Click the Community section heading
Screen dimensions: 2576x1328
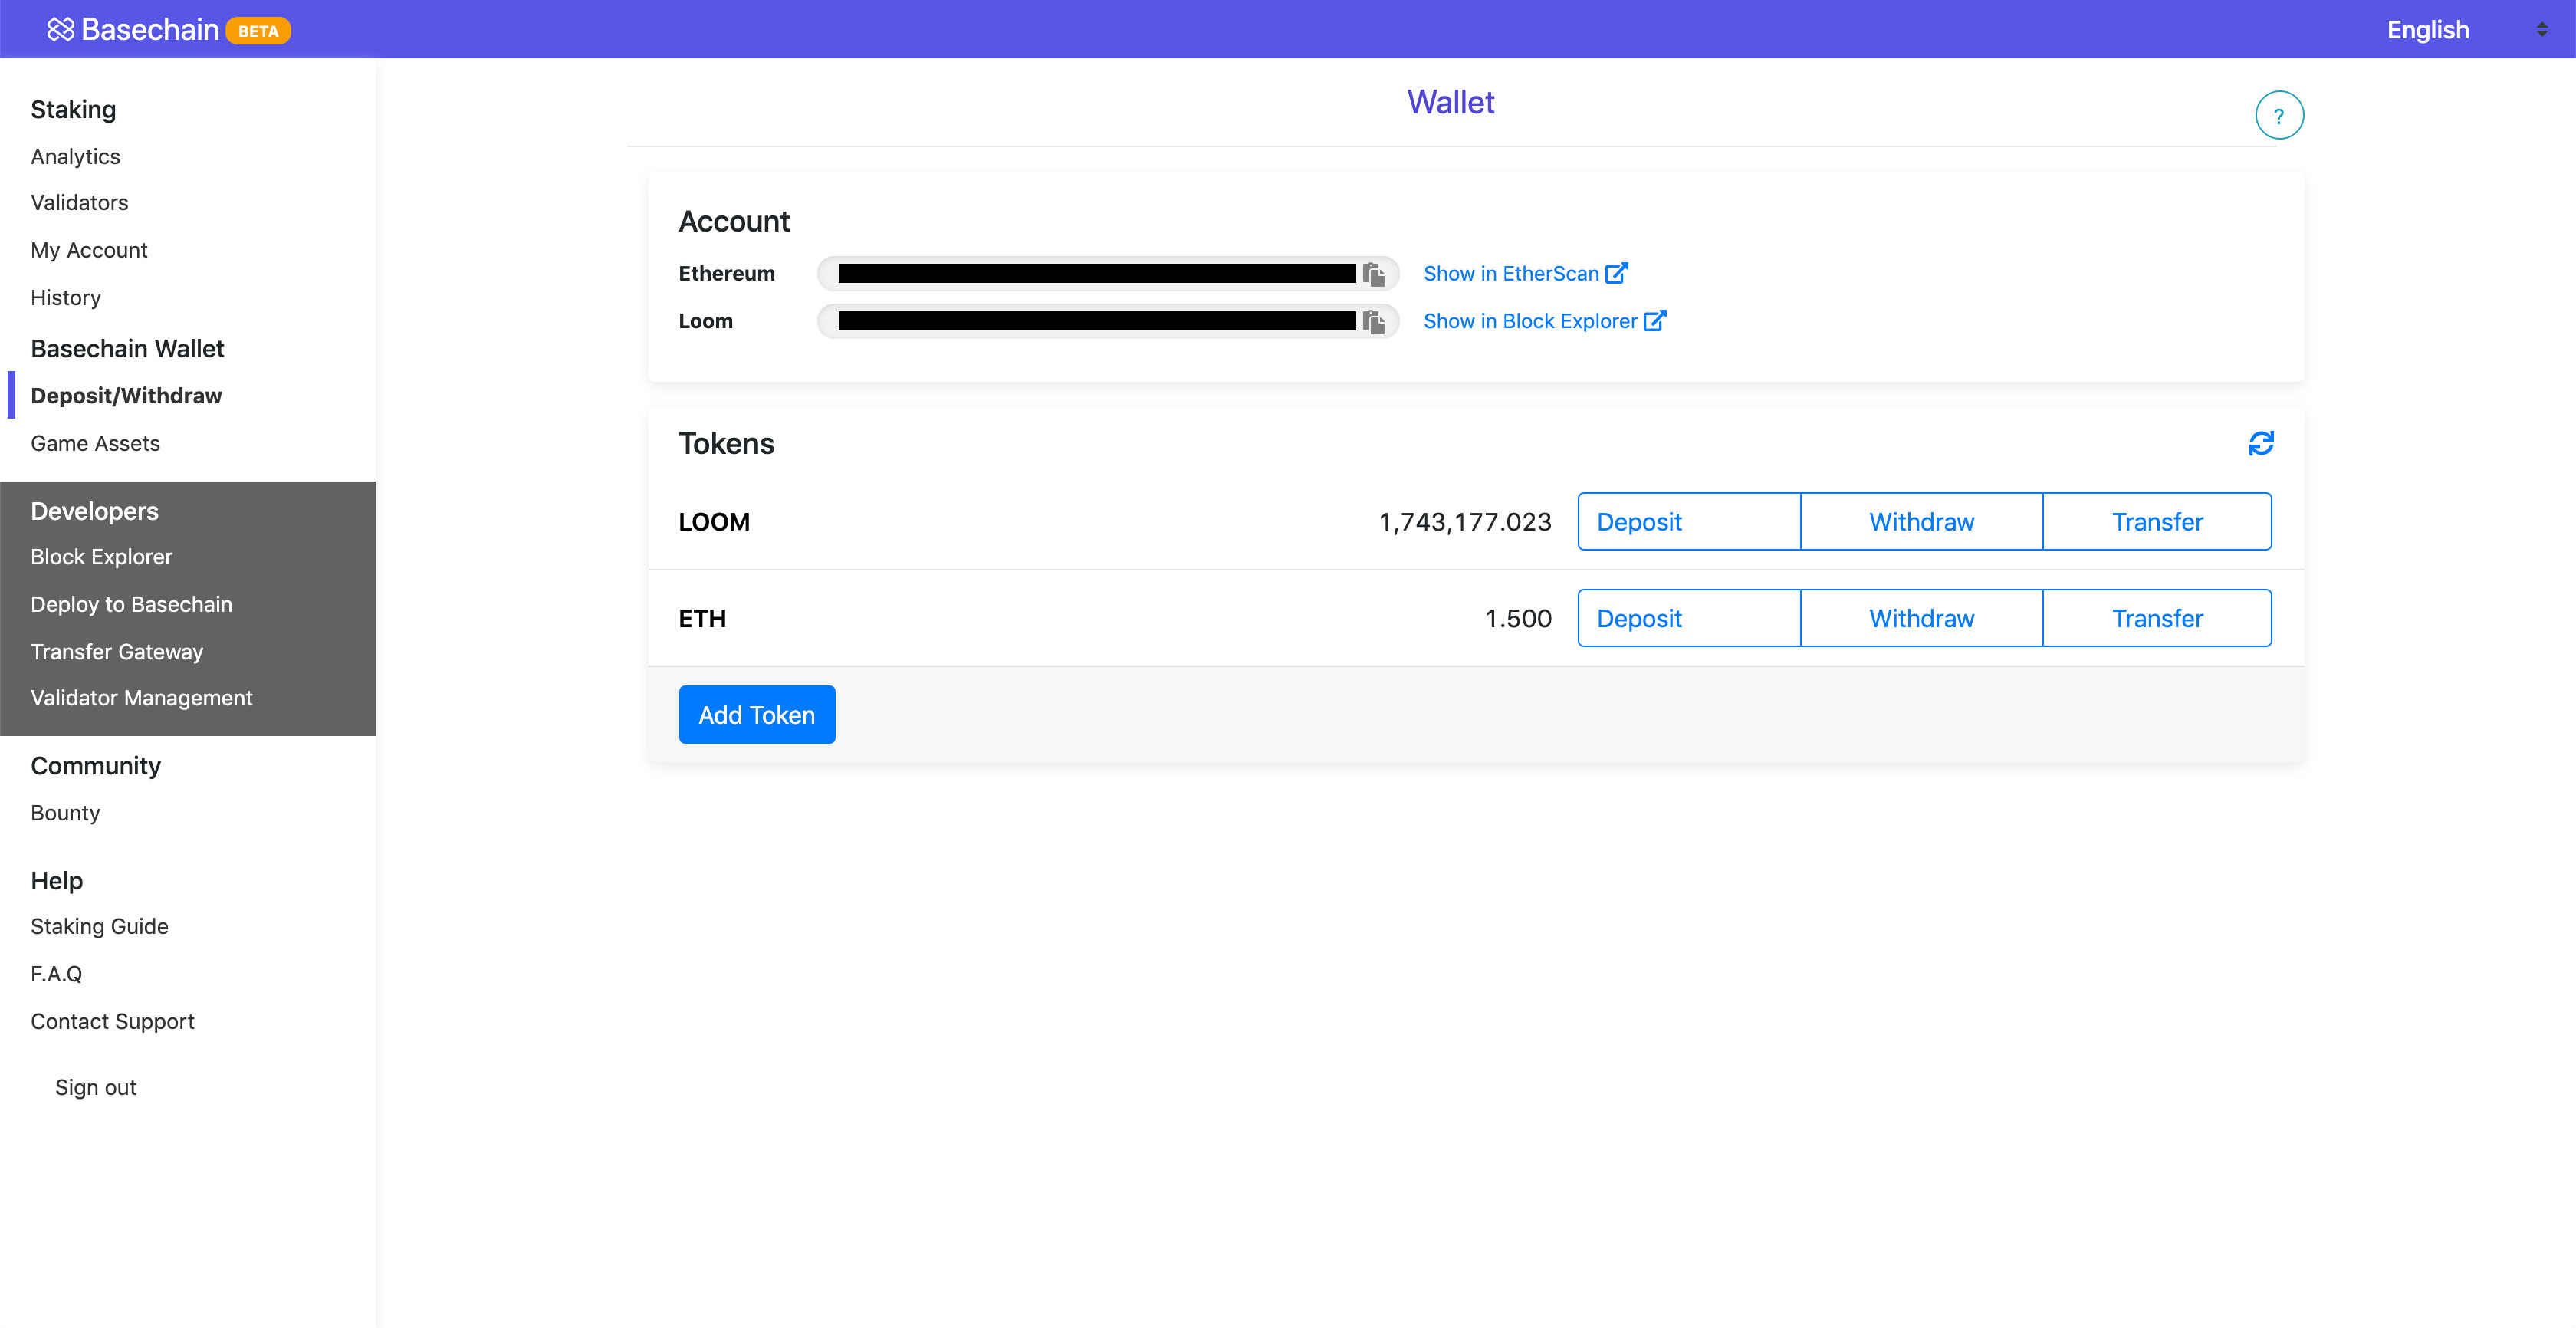point(95,766)
